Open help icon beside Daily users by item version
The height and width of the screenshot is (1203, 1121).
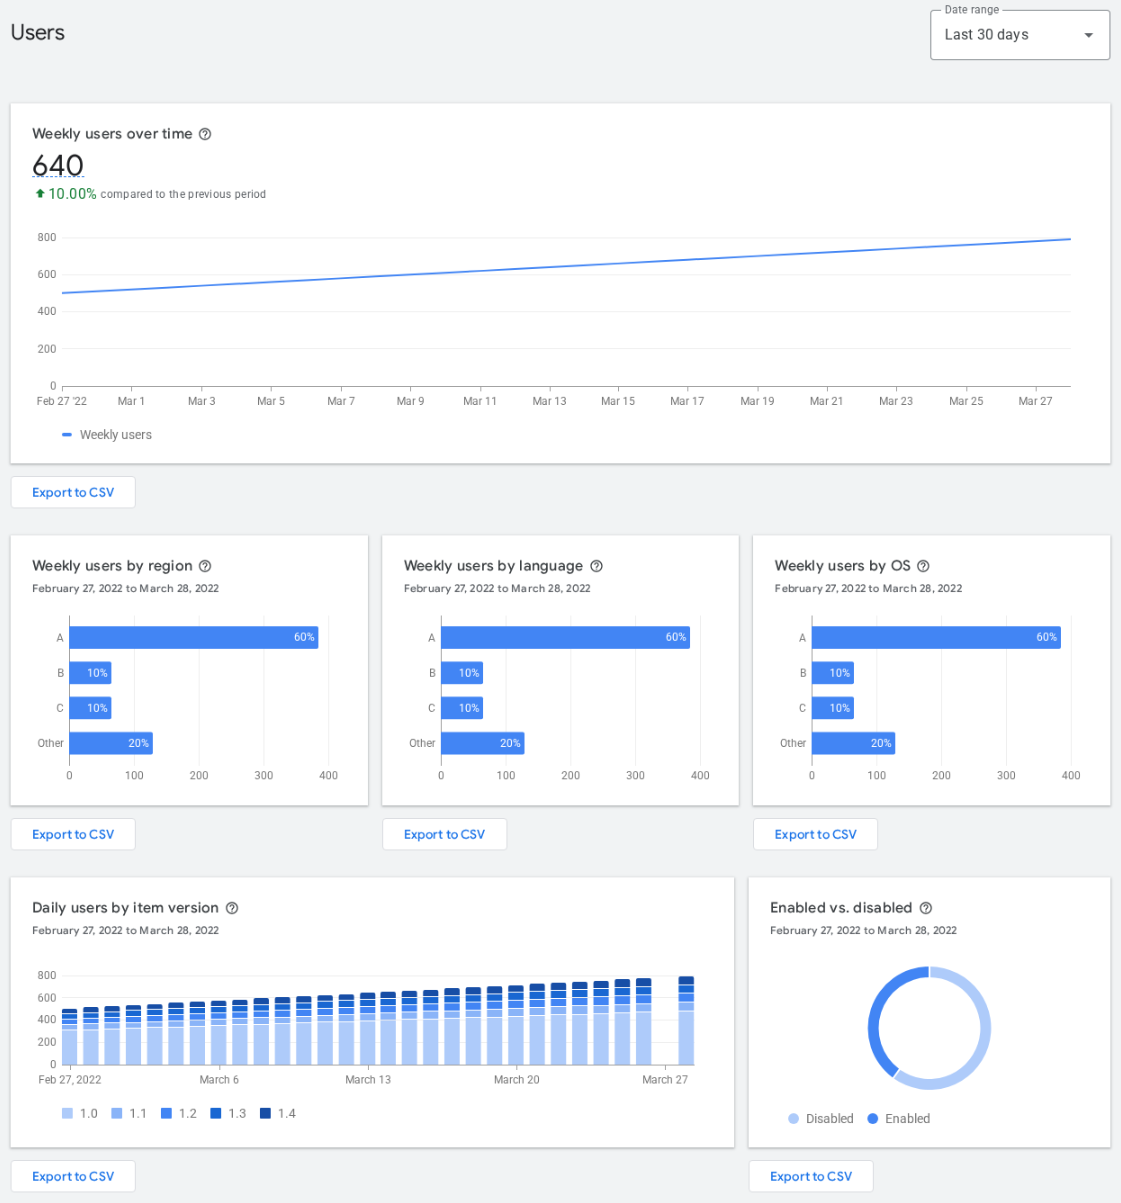pos(232,908)
